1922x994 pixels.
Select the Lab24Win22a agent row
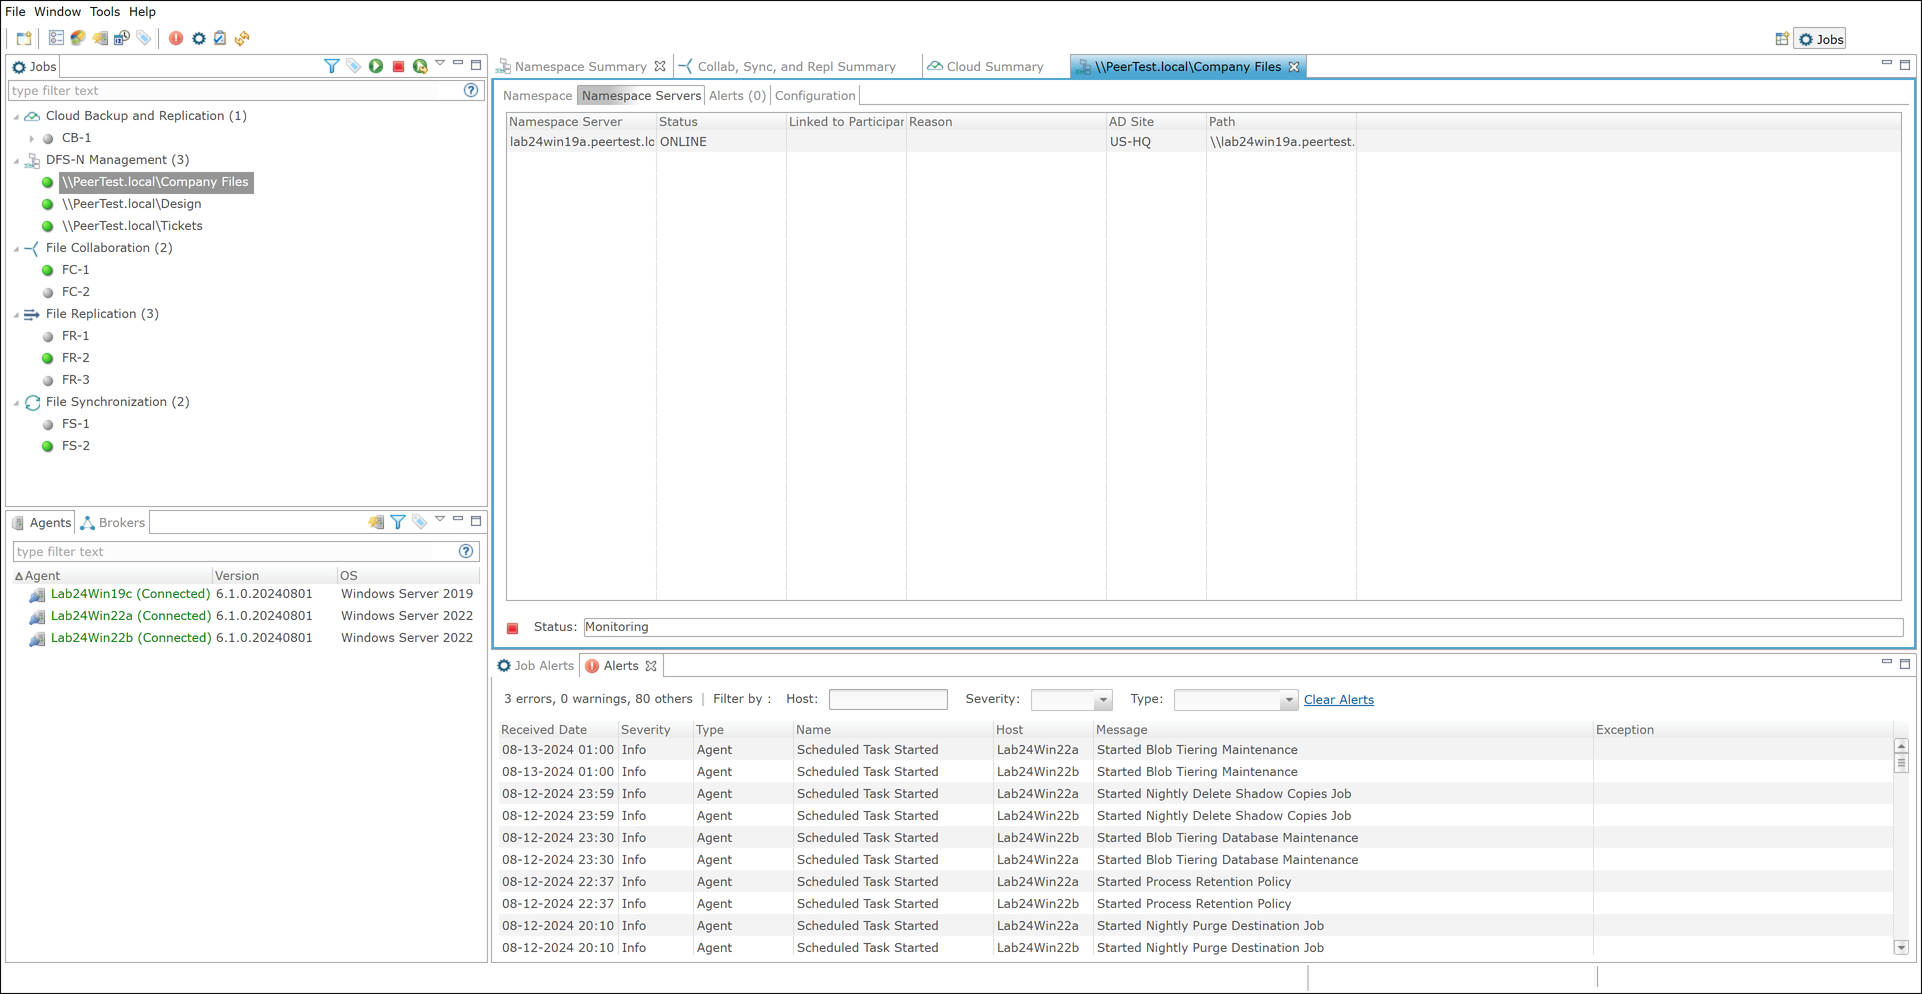coord(248,616)
